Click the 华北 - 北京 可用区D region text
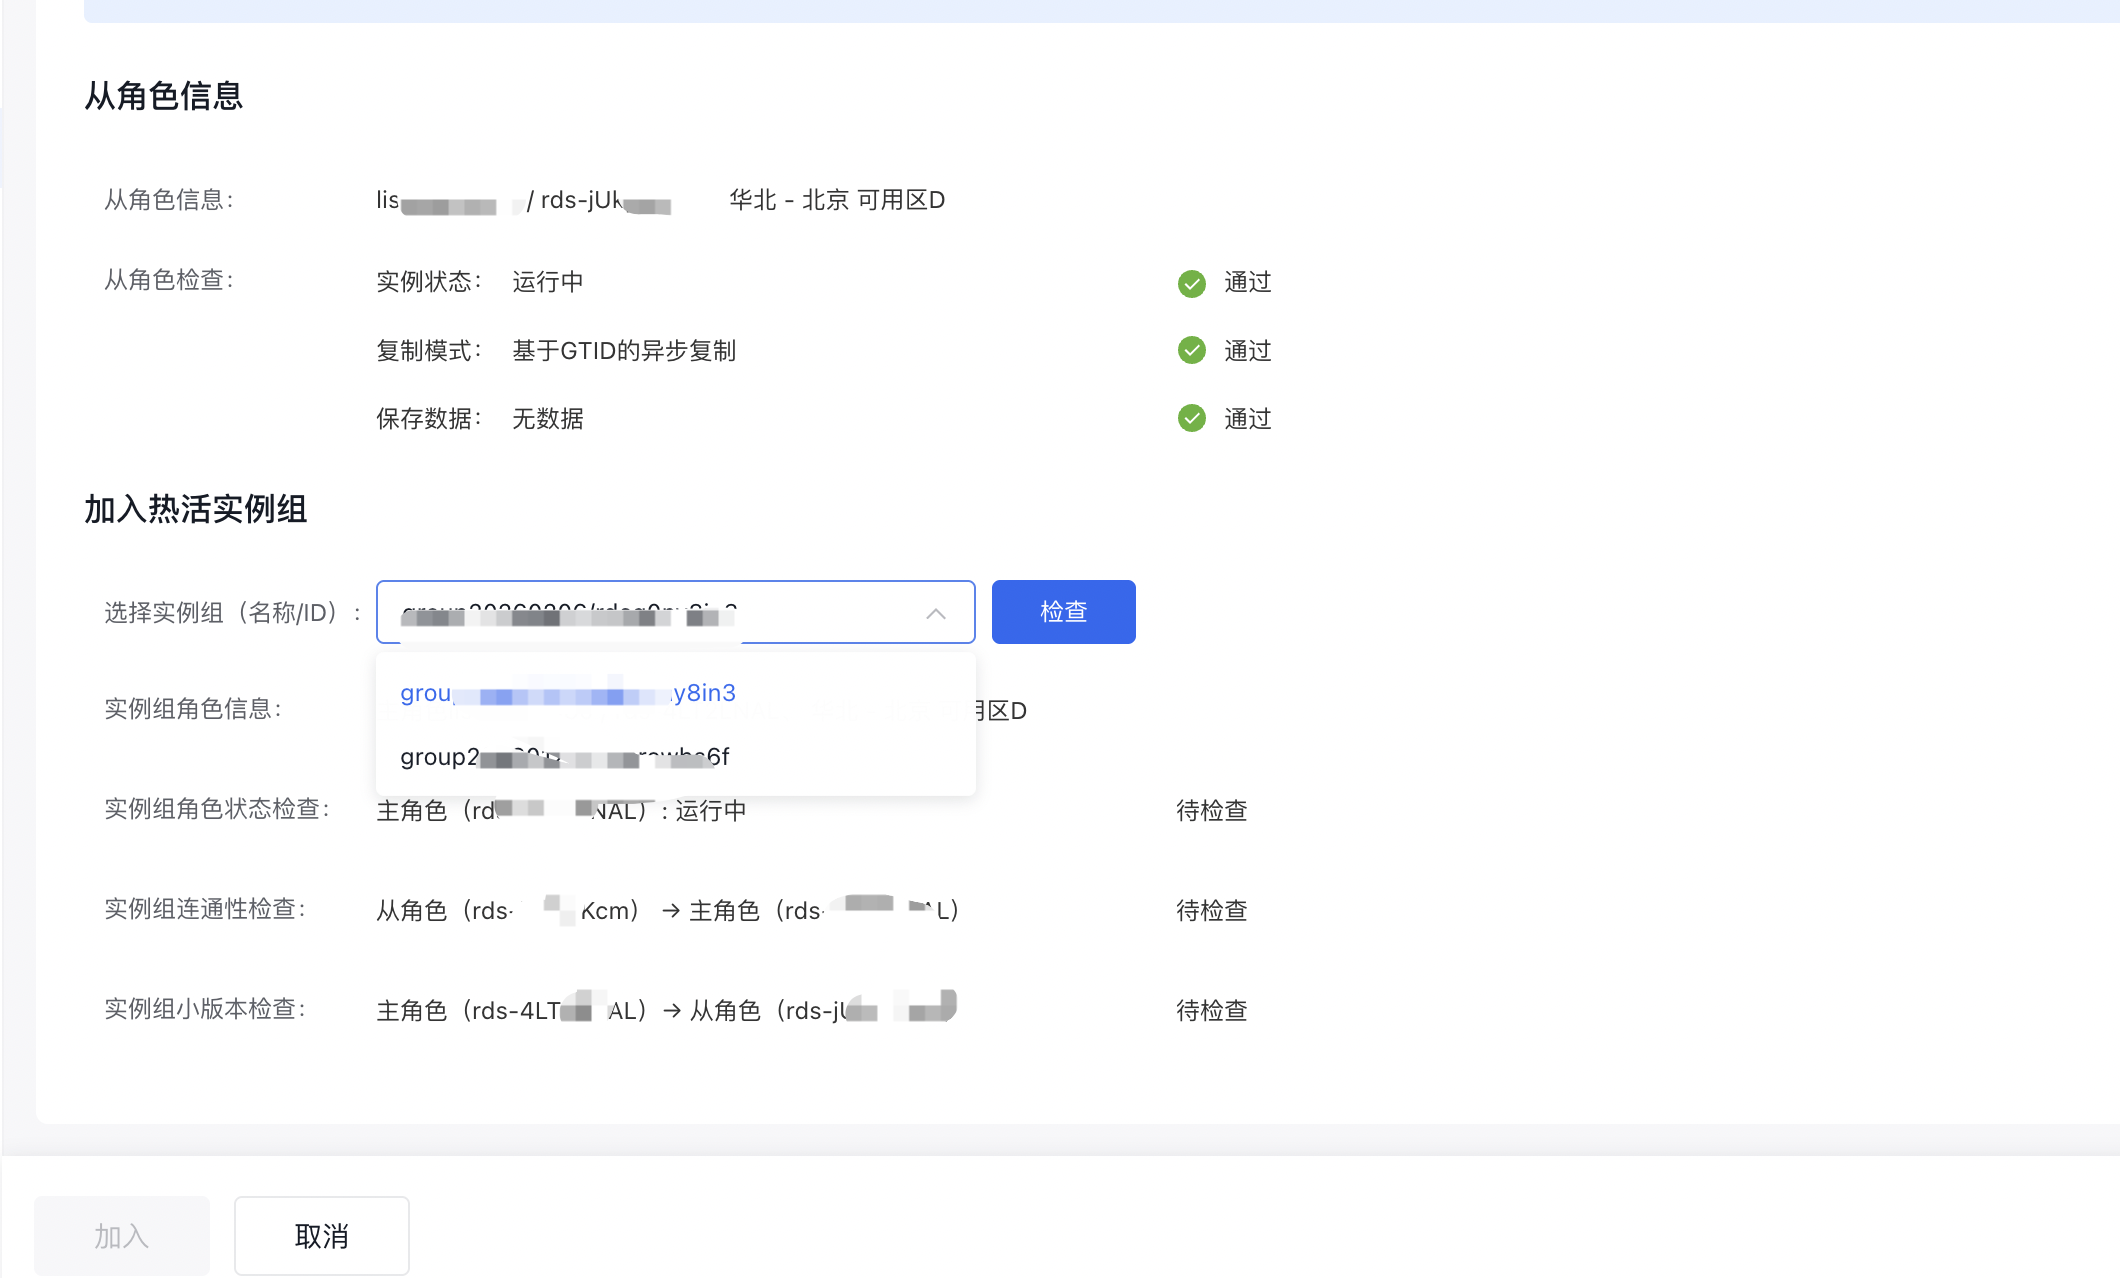The width and height of the screenshot is (2120, 1278). 837,200
